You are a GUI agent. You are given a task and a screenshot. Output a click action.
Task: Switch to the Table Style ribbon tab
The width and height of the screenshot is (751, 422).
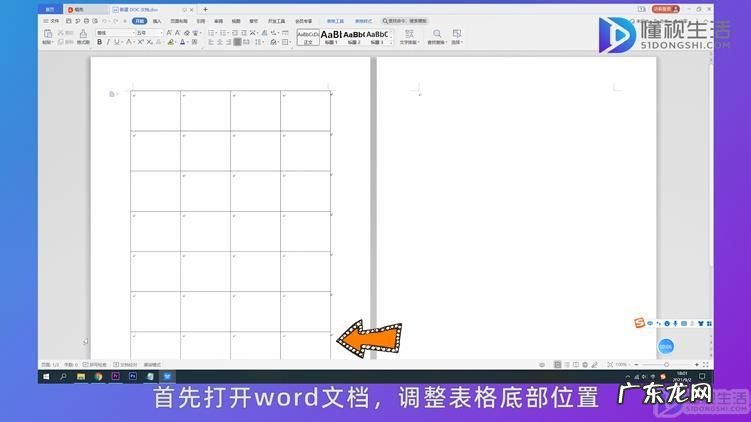point(364,21)
